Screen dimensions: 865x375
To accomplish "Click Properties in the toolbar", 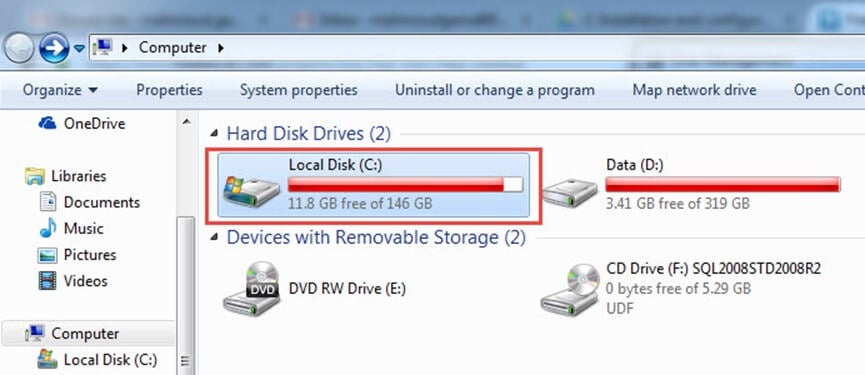I will [x=169, y=90].
